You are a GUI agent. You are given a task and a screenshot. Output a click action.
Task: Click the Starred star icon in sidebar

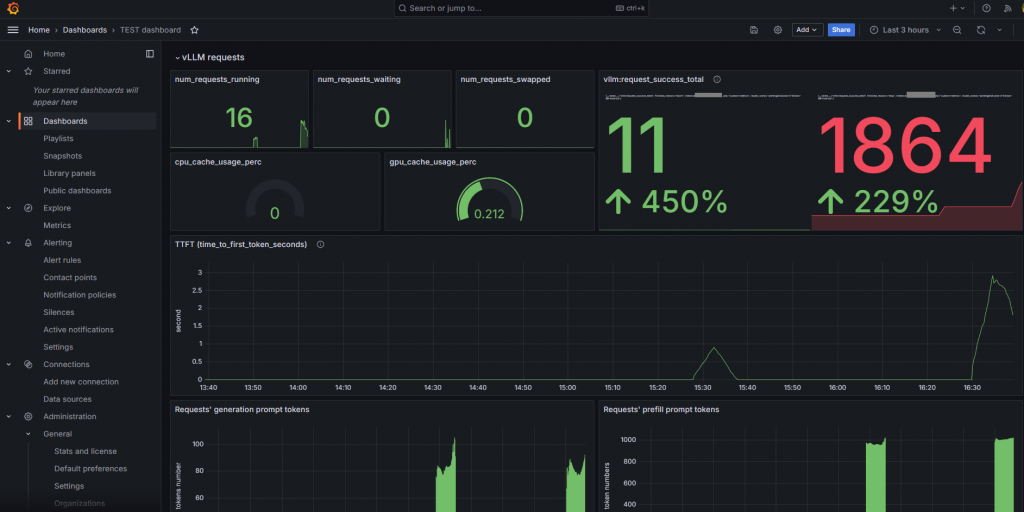(28, 71)
